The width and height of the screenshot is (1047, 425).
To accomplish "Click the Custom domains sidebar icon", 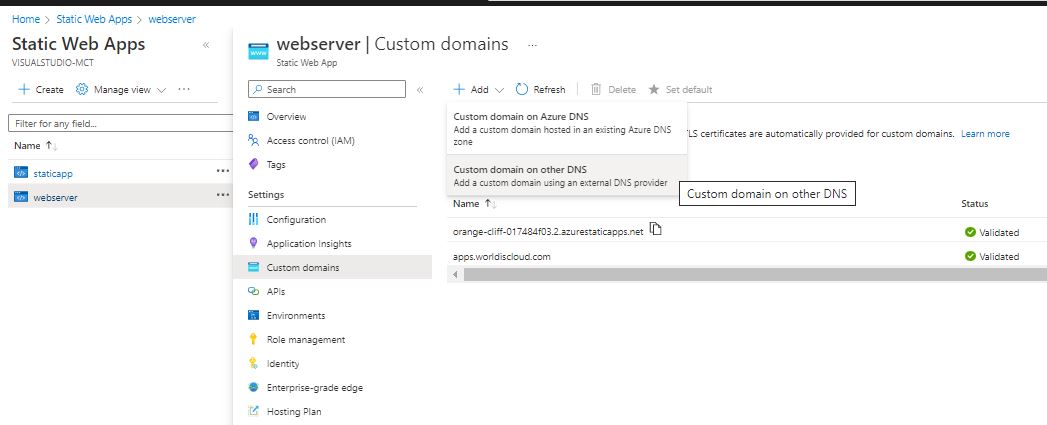I will coord(253,267).
